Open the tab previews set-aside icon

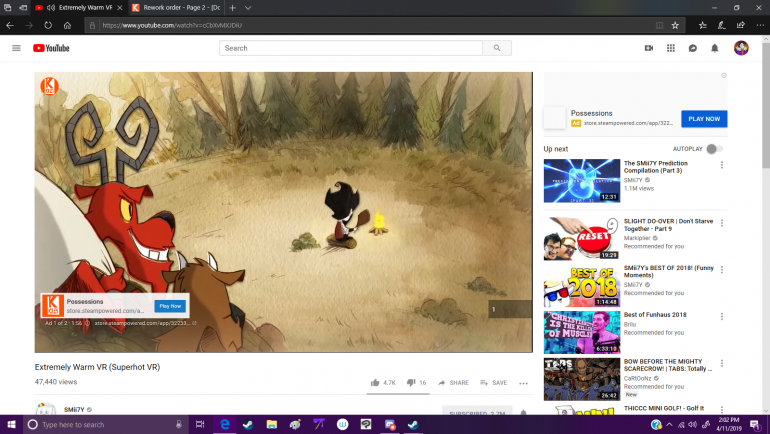(x=7, y=7)
